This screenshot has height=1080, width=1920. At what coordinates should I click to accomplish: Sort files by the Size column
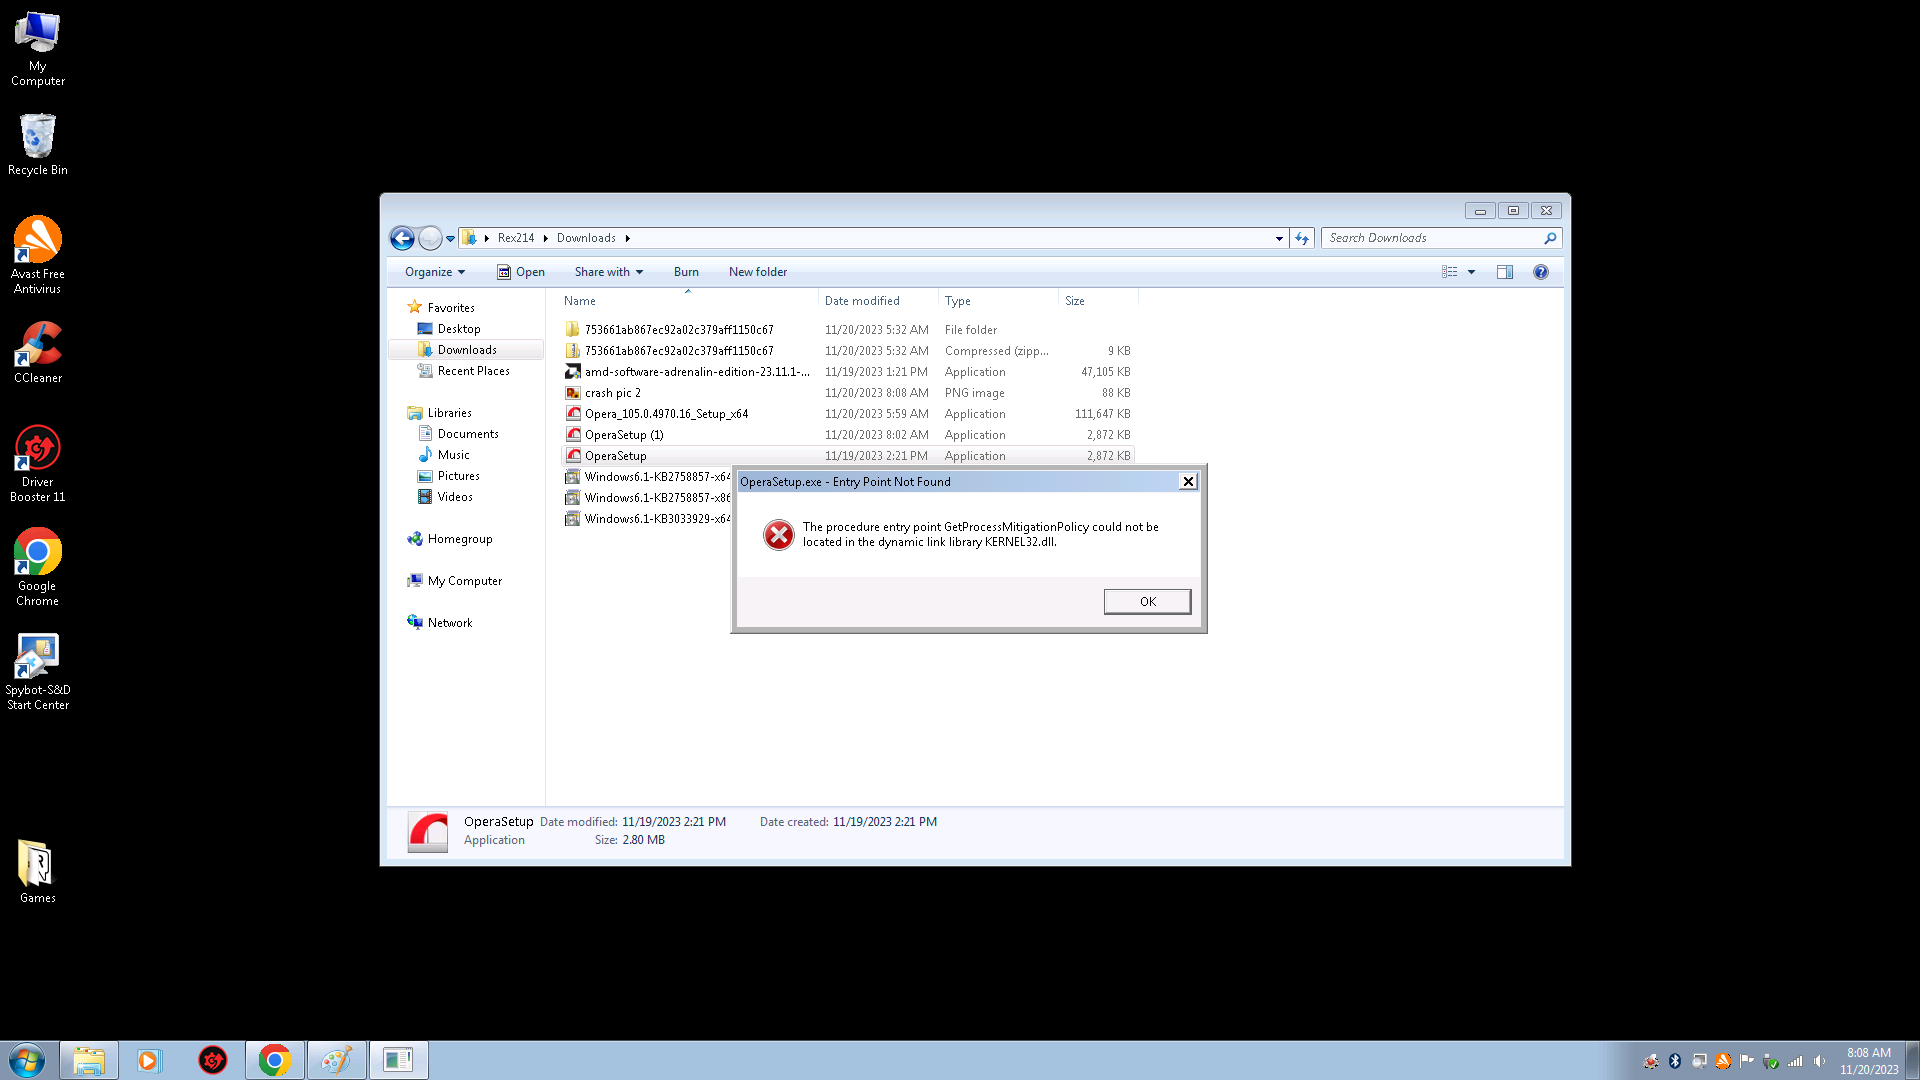point(1098,301)
